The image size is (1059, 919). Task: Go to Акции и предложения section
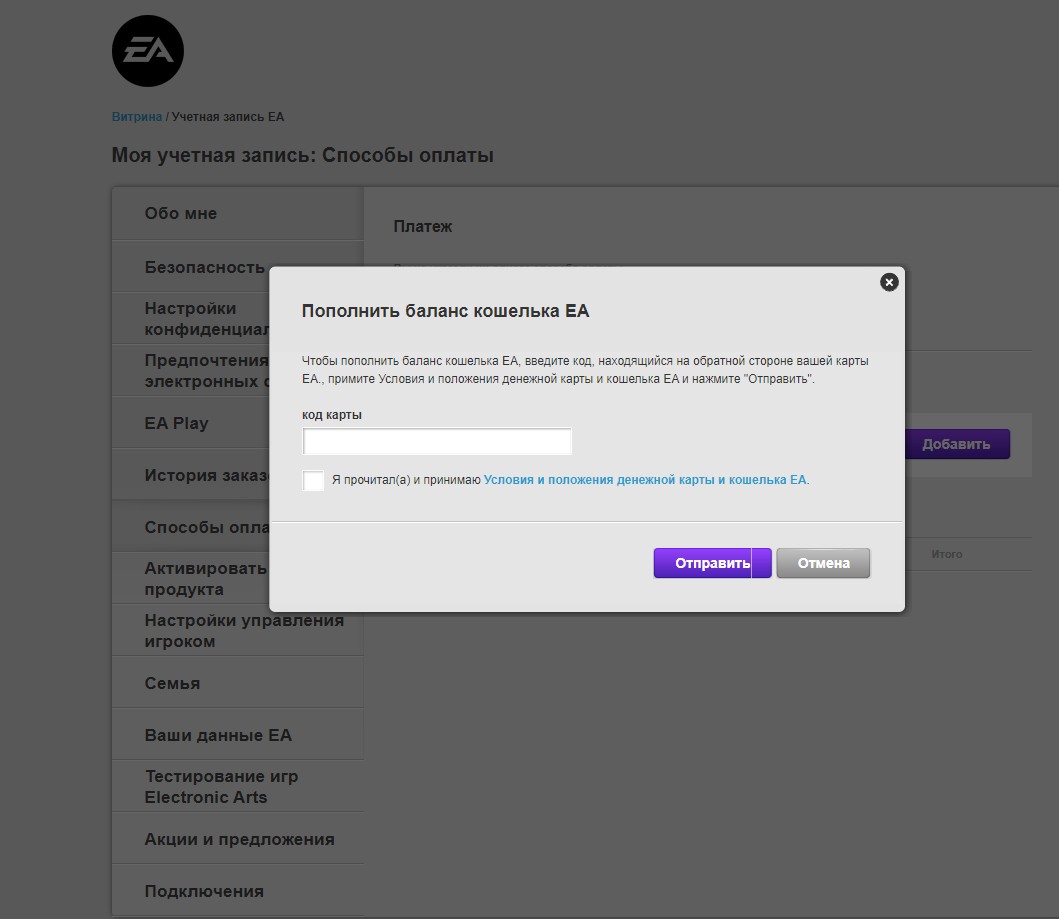(239, 839)
